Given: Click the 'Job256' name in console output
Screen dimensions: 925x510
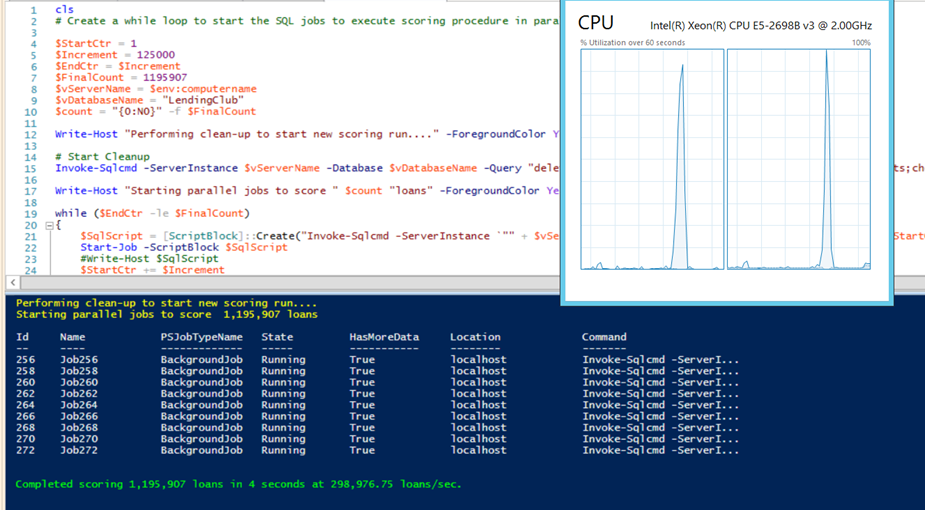Looking at the screenshot, I should pyautogui.click(x=79, y=360).
